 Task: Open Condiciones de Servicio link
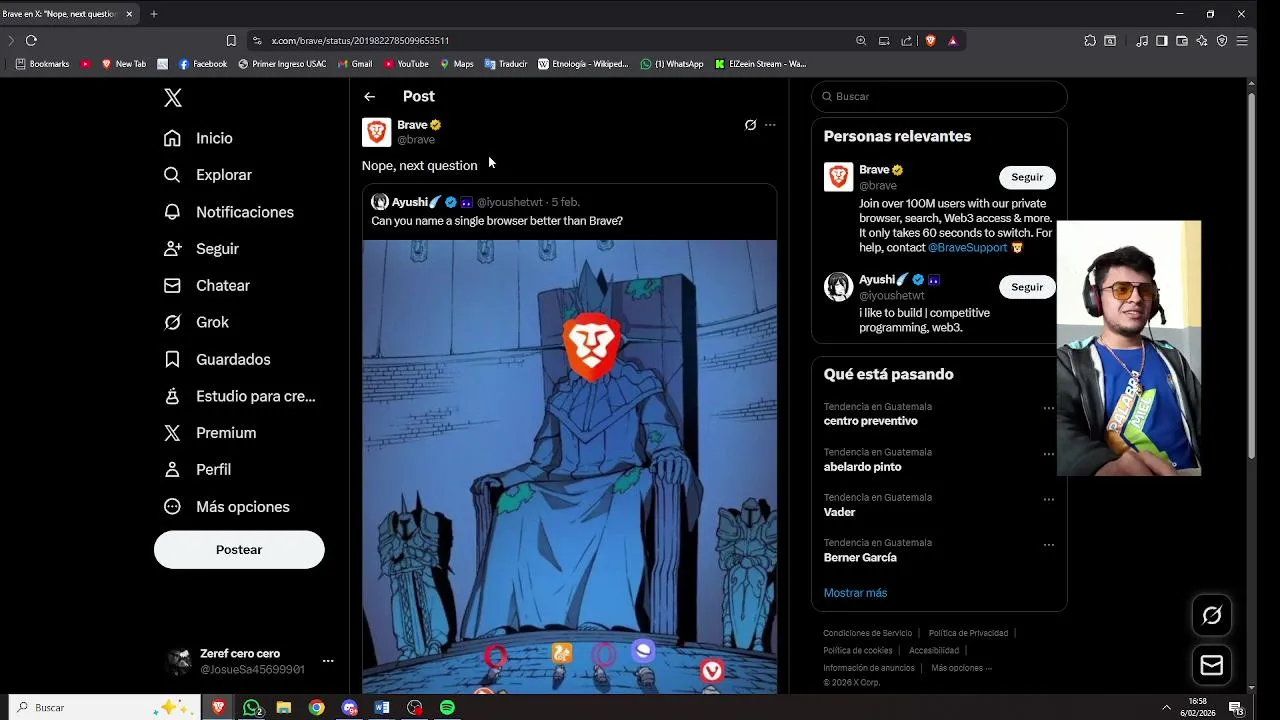pyautogui.click(x=867, y=633)
